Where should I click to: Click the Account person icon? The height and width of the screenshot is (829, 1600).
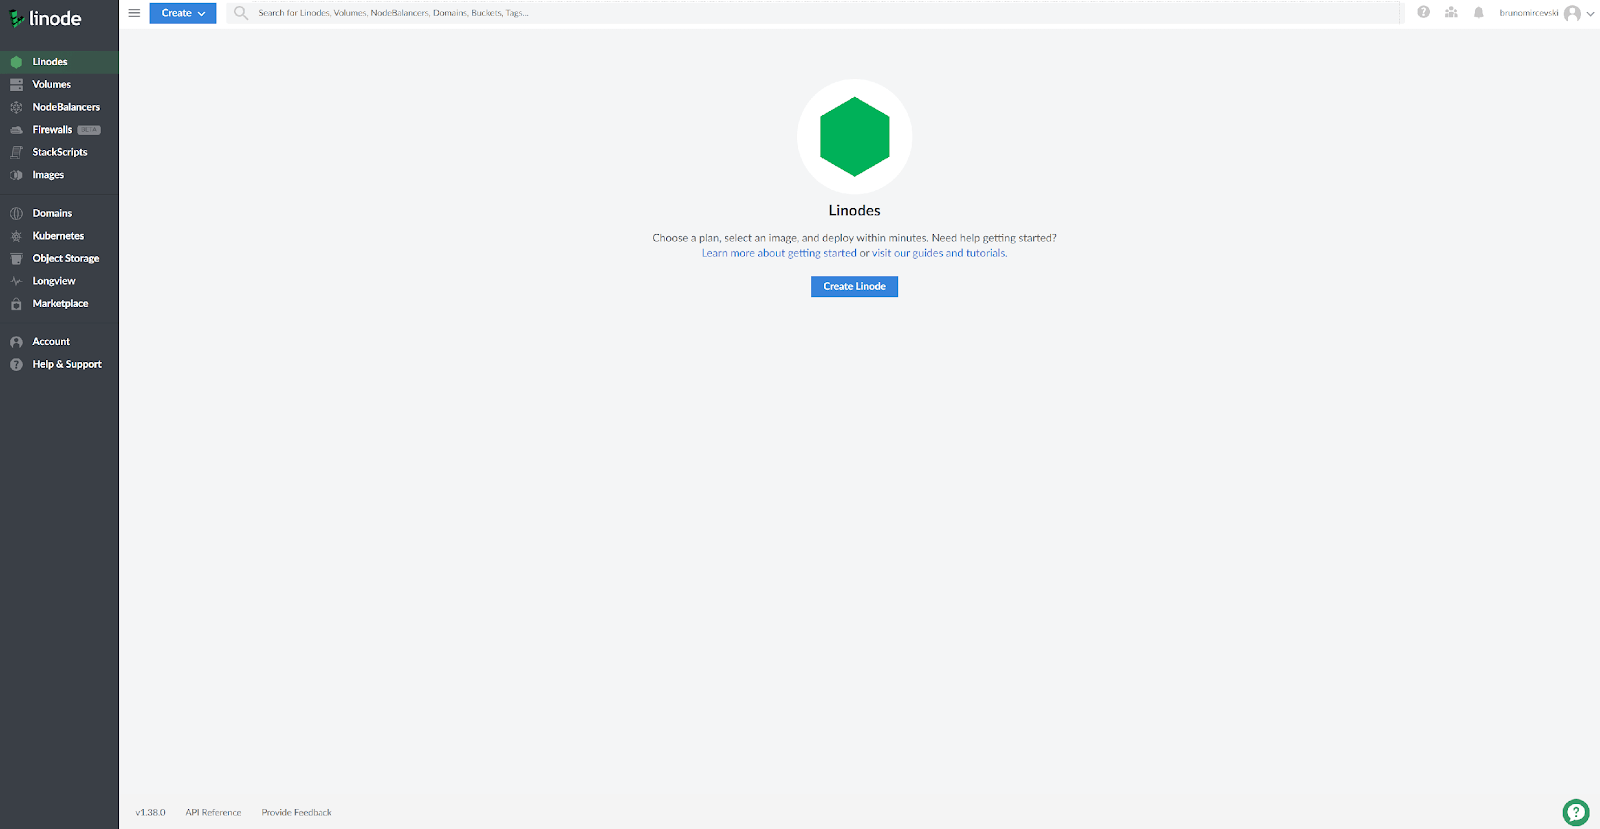[x=16, y=342]
